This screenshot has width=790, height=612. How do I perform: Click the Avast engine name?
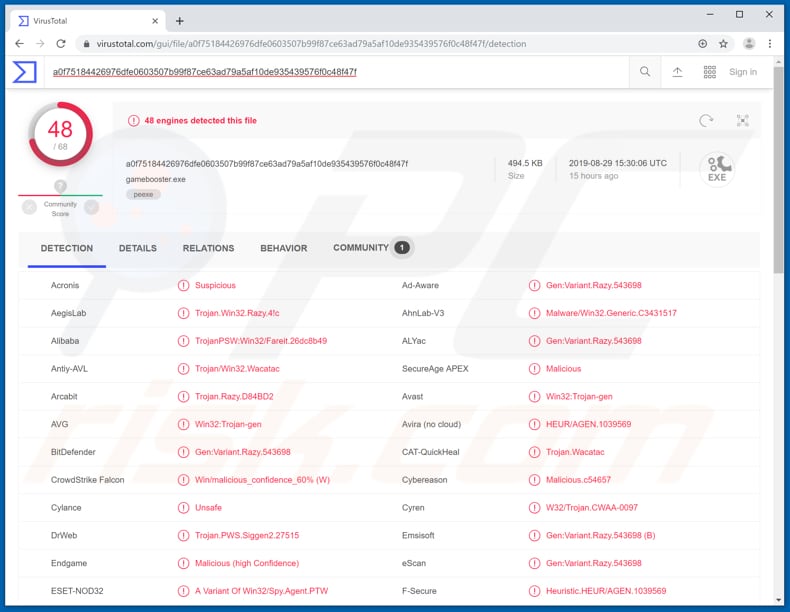pyautogui.click(x=412, y=396)
